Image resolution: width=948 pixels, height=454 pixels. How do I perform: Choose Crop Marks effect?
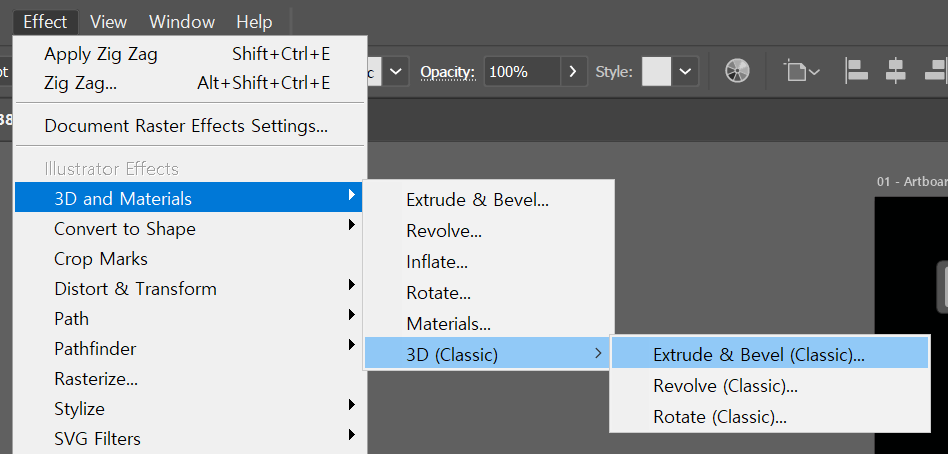(x=190, y=259)
